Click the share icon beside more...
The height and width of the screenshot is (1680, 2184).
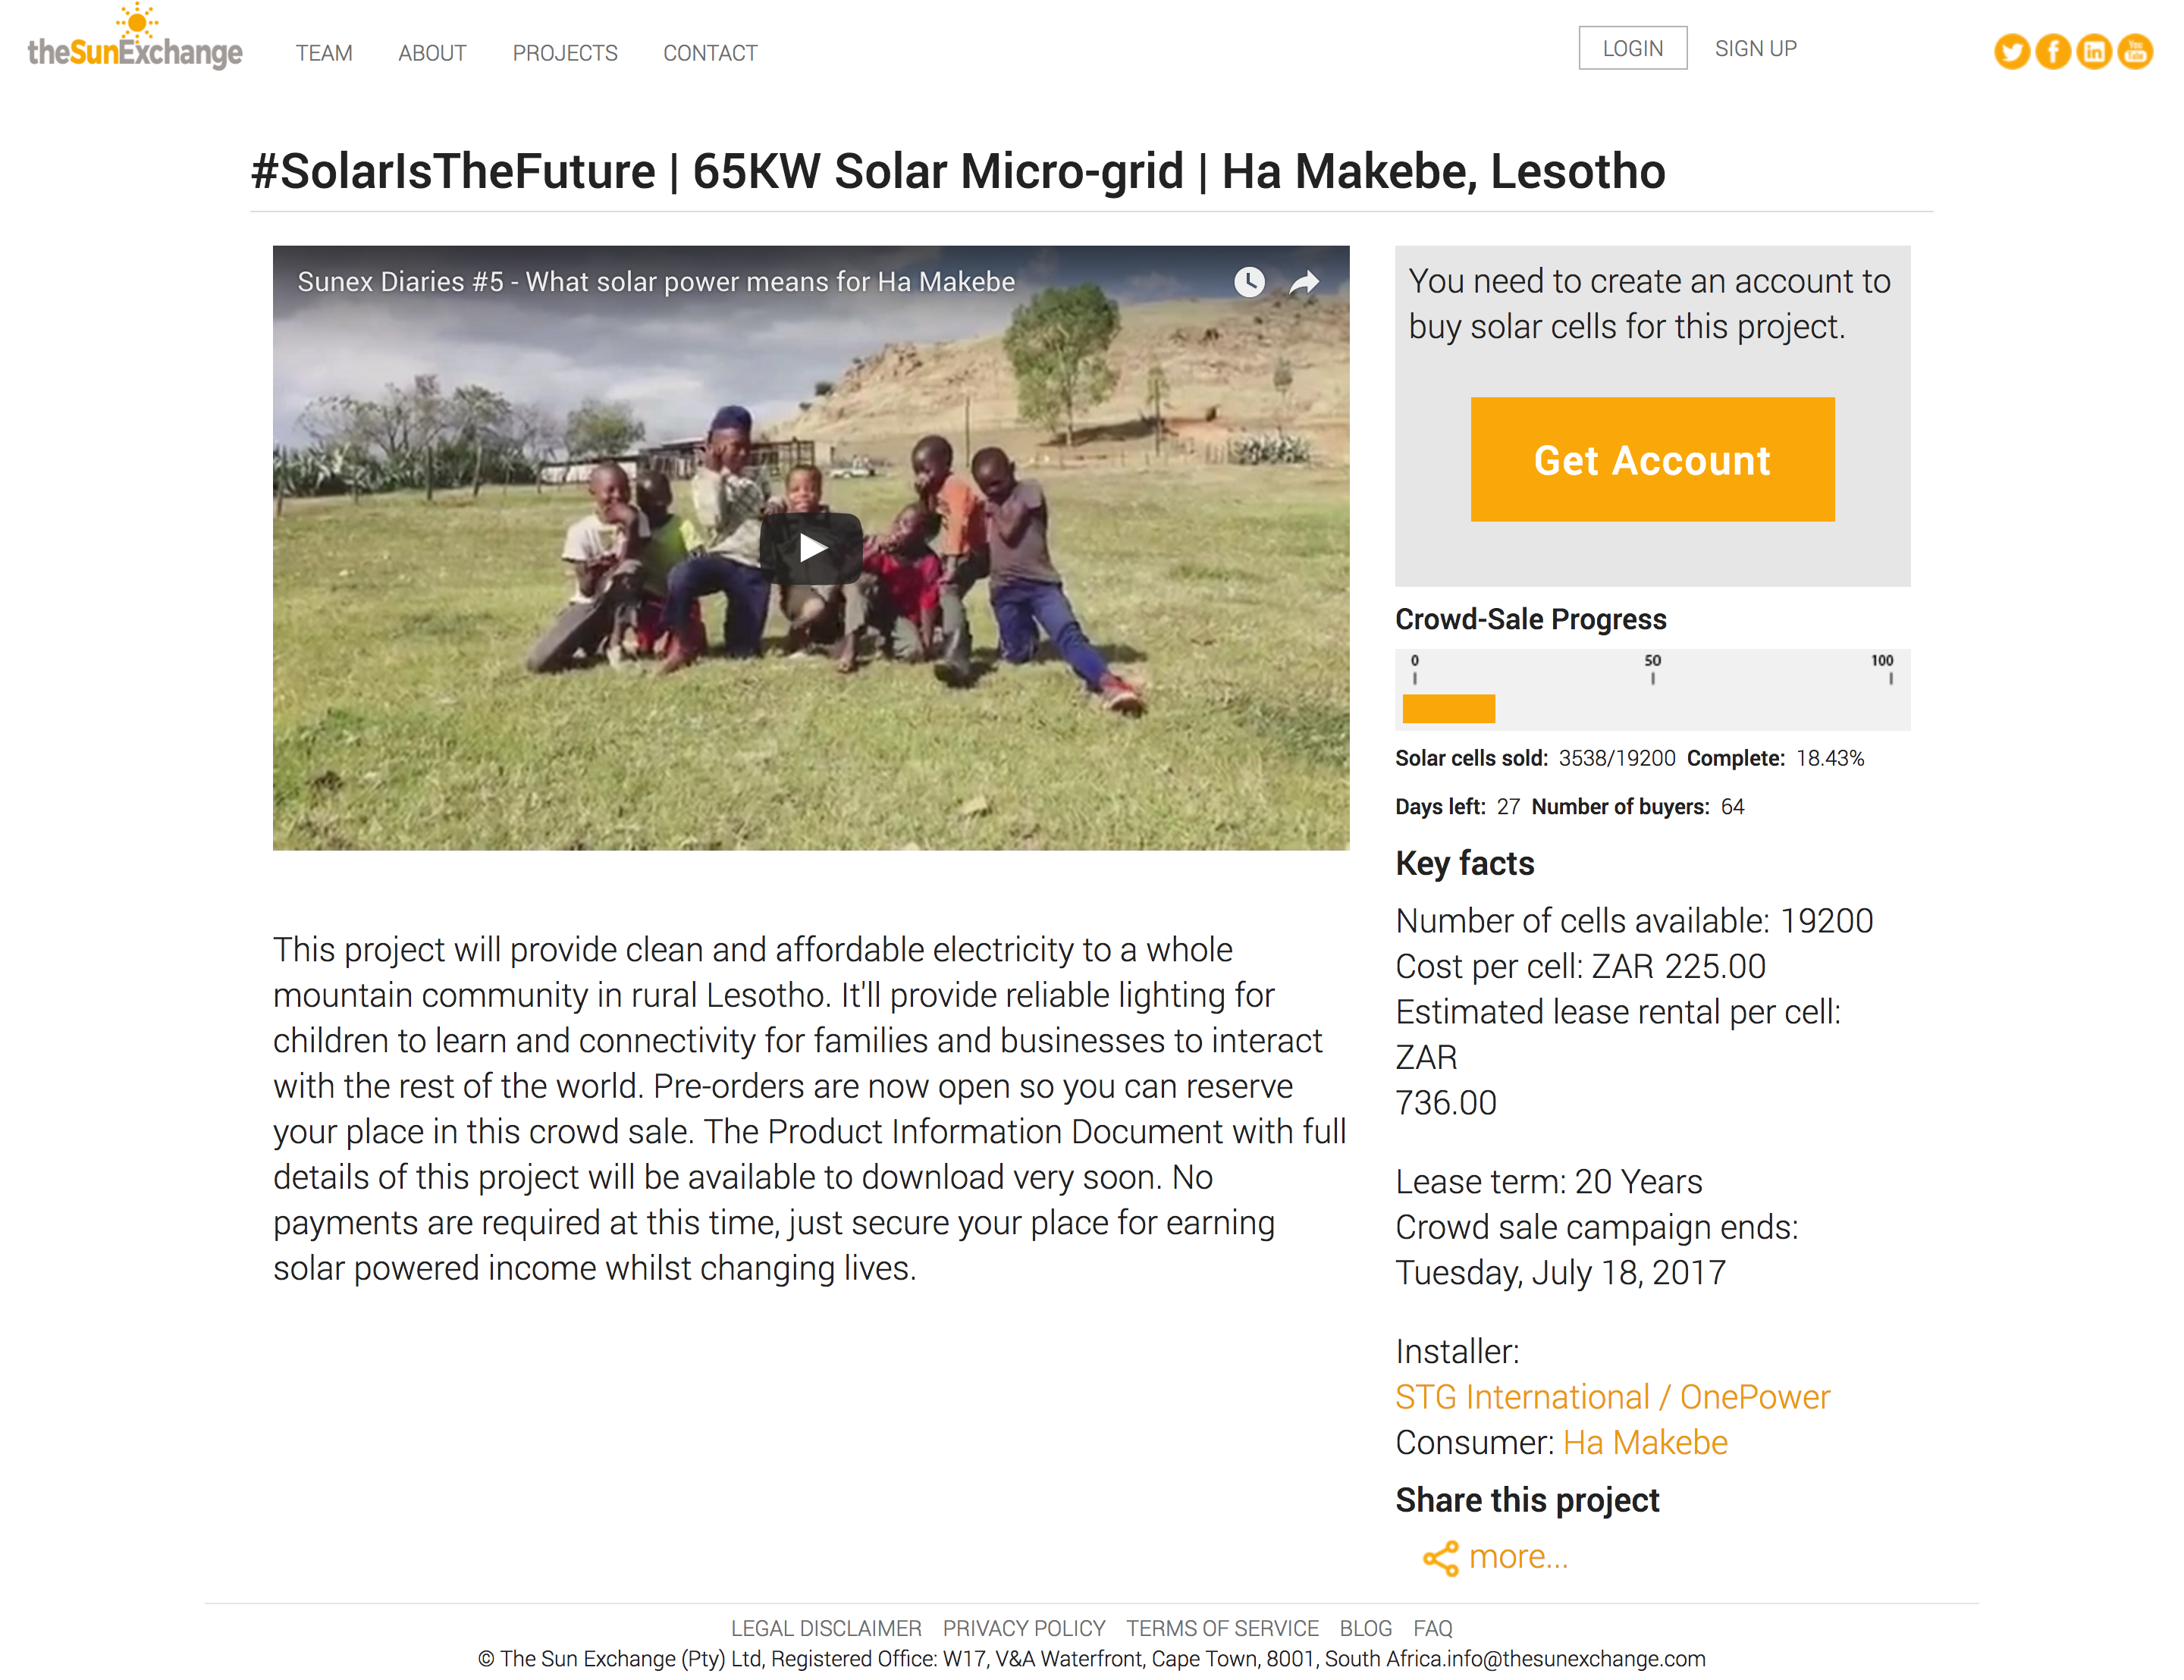click(x=1440, y=1557)
